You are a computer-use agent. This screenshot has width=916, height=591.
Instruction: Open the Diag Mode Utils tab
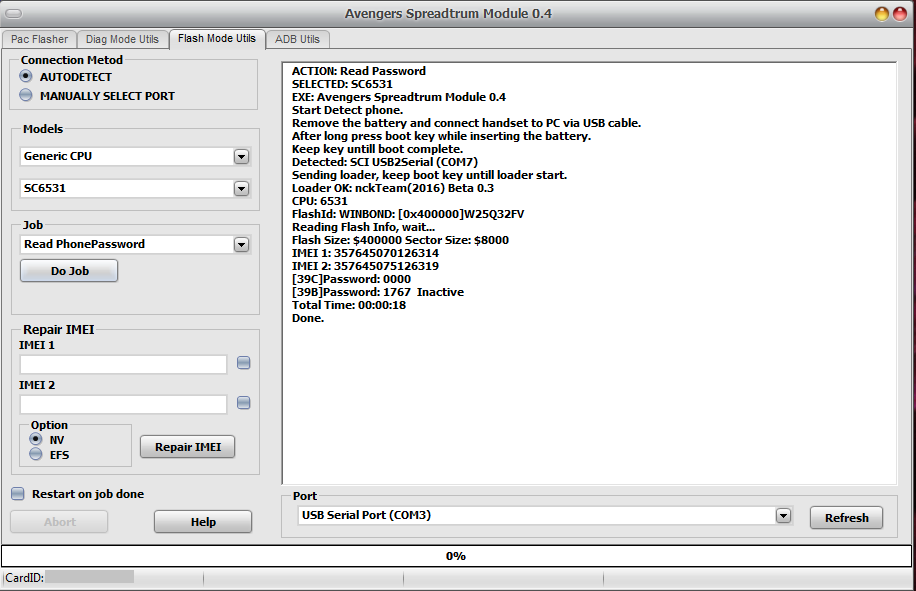tap(122, 39)
